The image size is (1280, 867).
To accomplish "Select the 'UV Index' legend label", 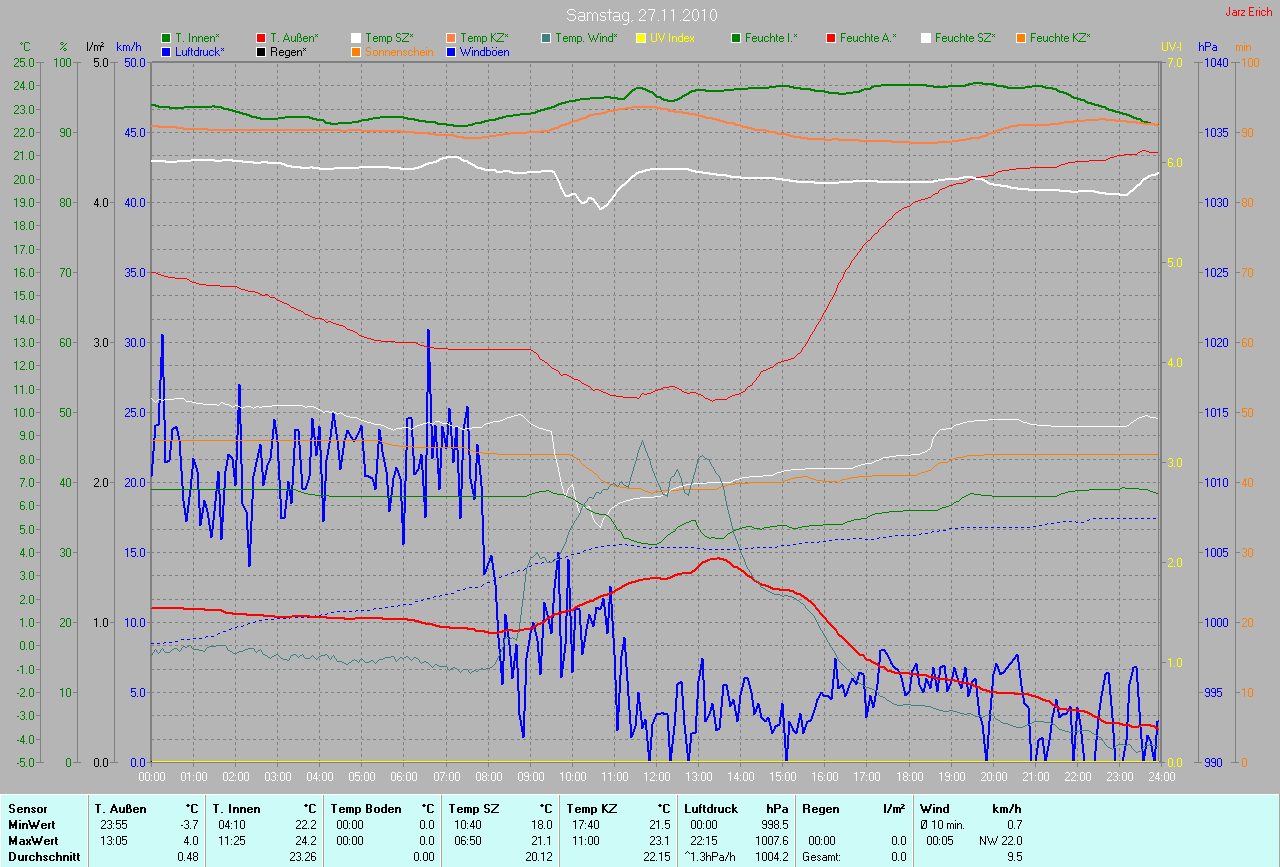I will (672, 38).
